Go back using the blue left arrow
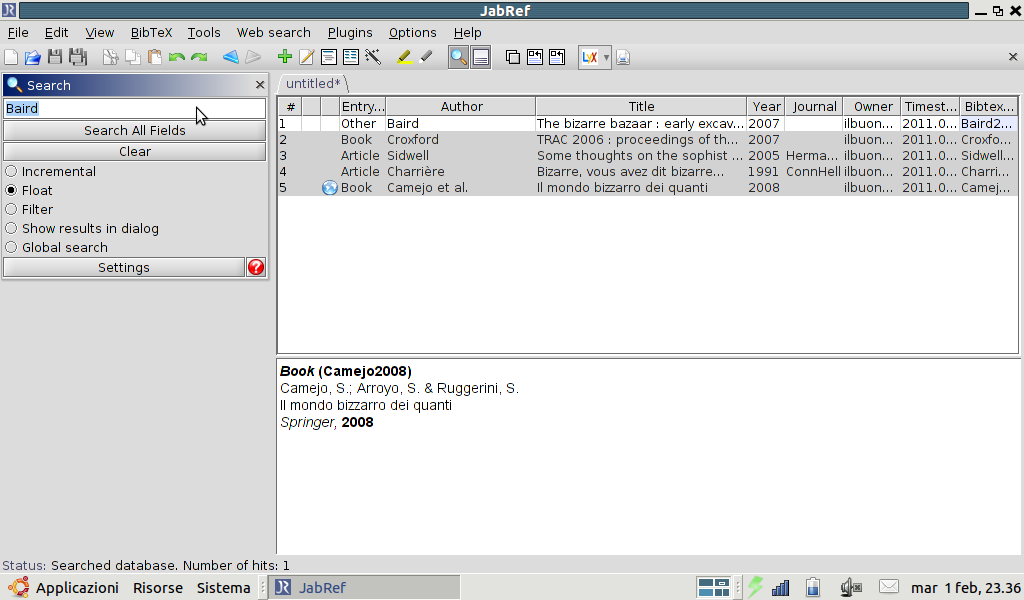The height and width of the screenshot is (600, 1024). (231, 57)
